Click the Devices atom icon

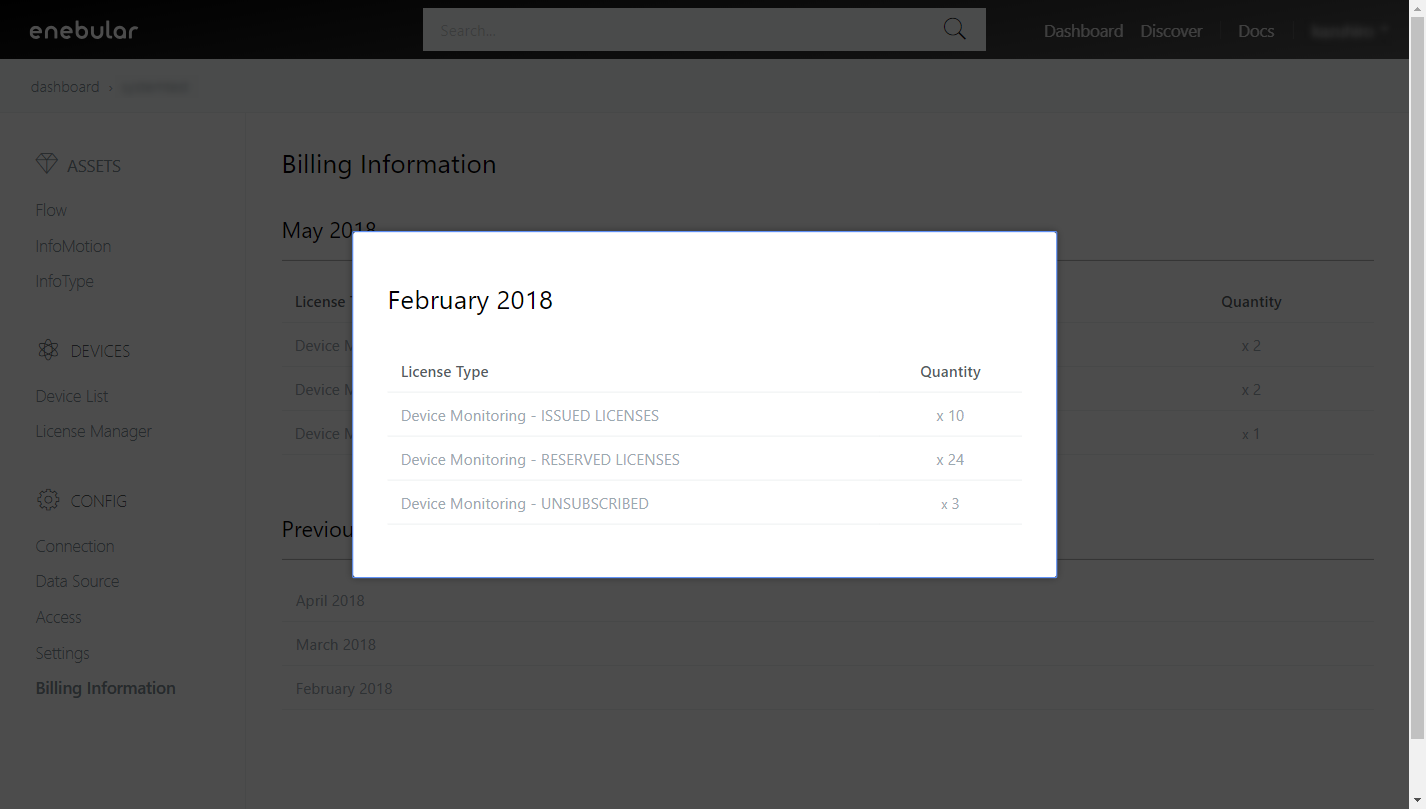click(x=48, y=350)
